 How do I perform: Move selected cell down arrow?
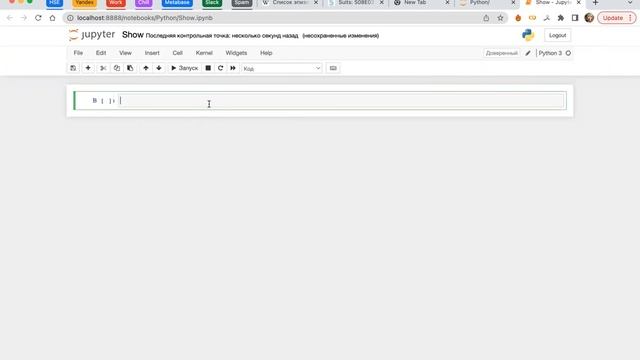159,68
